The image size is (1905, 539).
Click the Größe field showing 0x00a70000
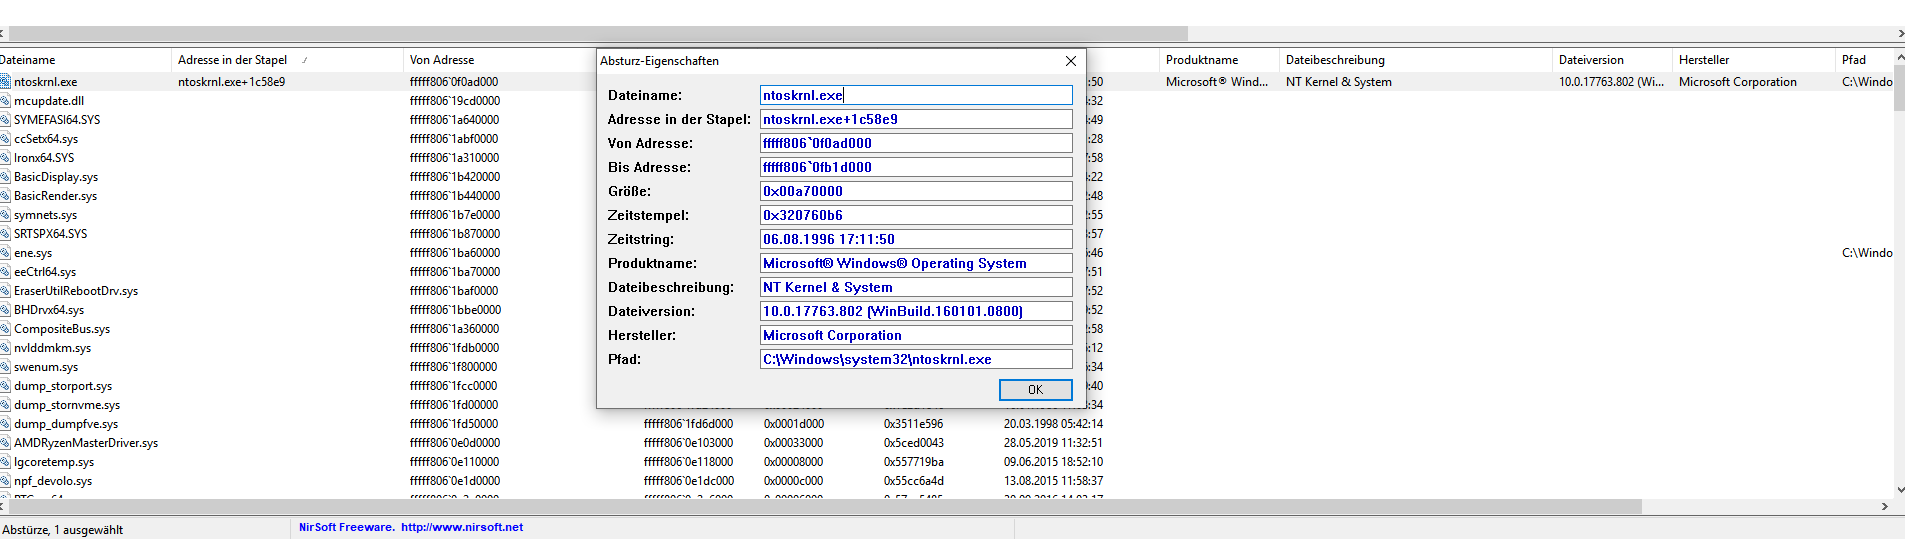pyautogui.click(x=916, y=191)
